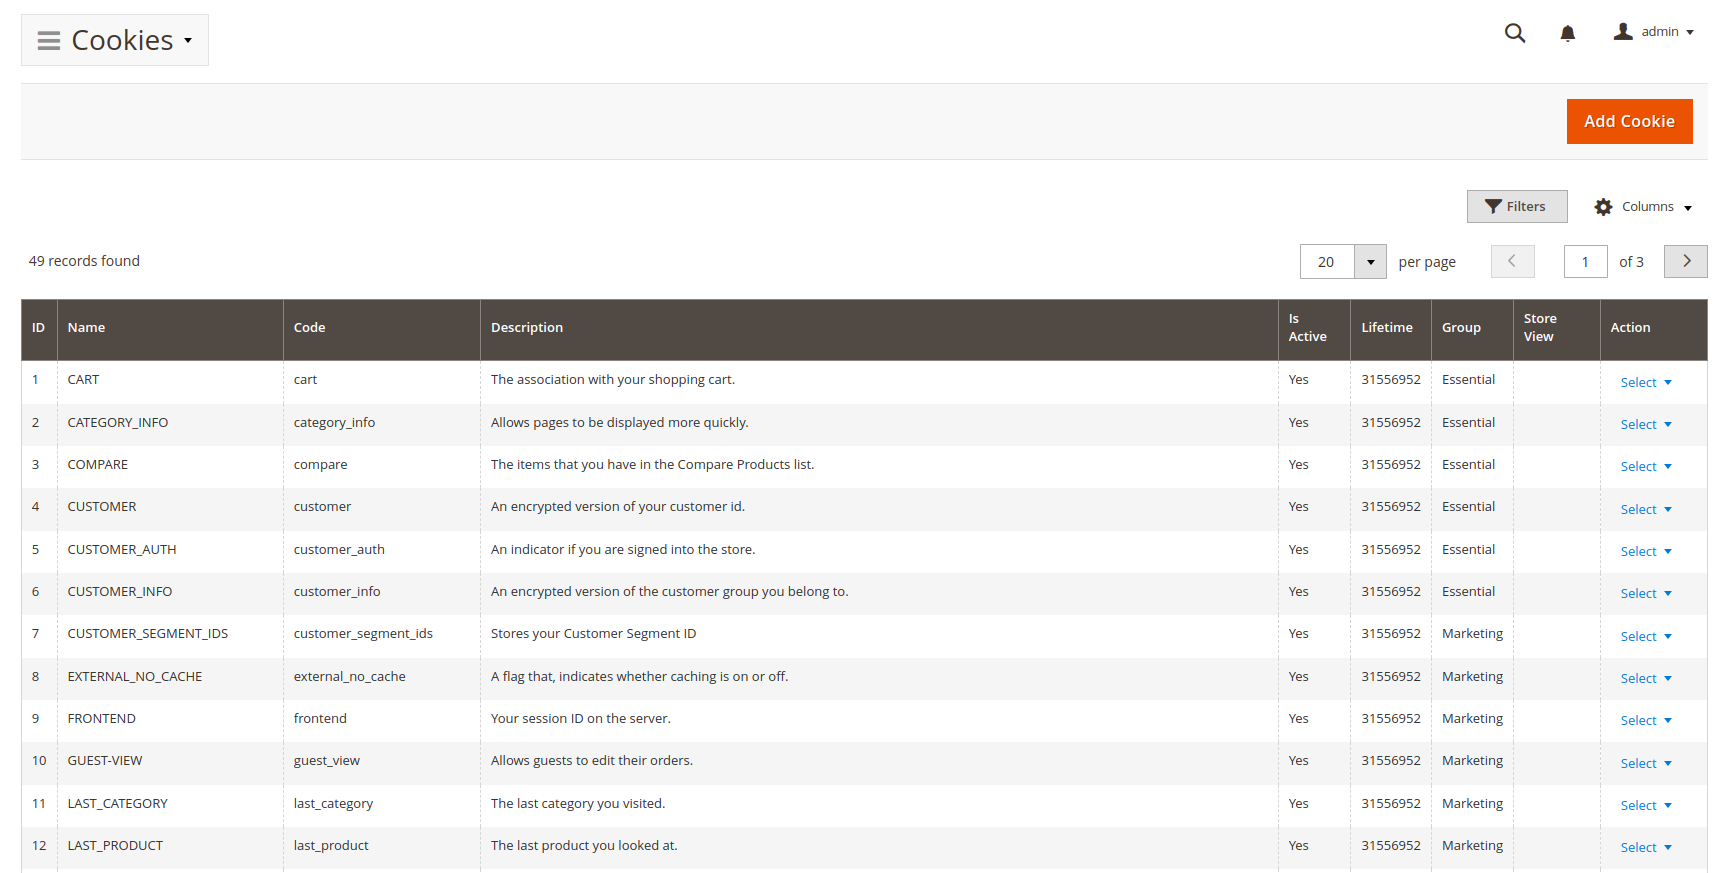
Task: Click the previous page left chevron
Action: pos(1512,261)
